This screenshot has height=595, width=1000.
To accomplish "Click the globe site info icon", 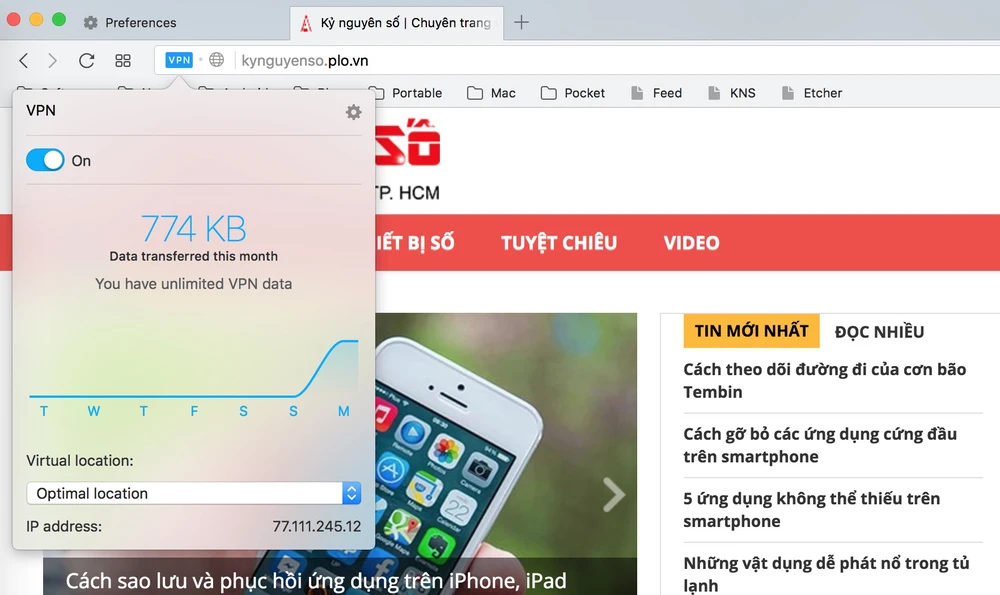I will (217, 60).
